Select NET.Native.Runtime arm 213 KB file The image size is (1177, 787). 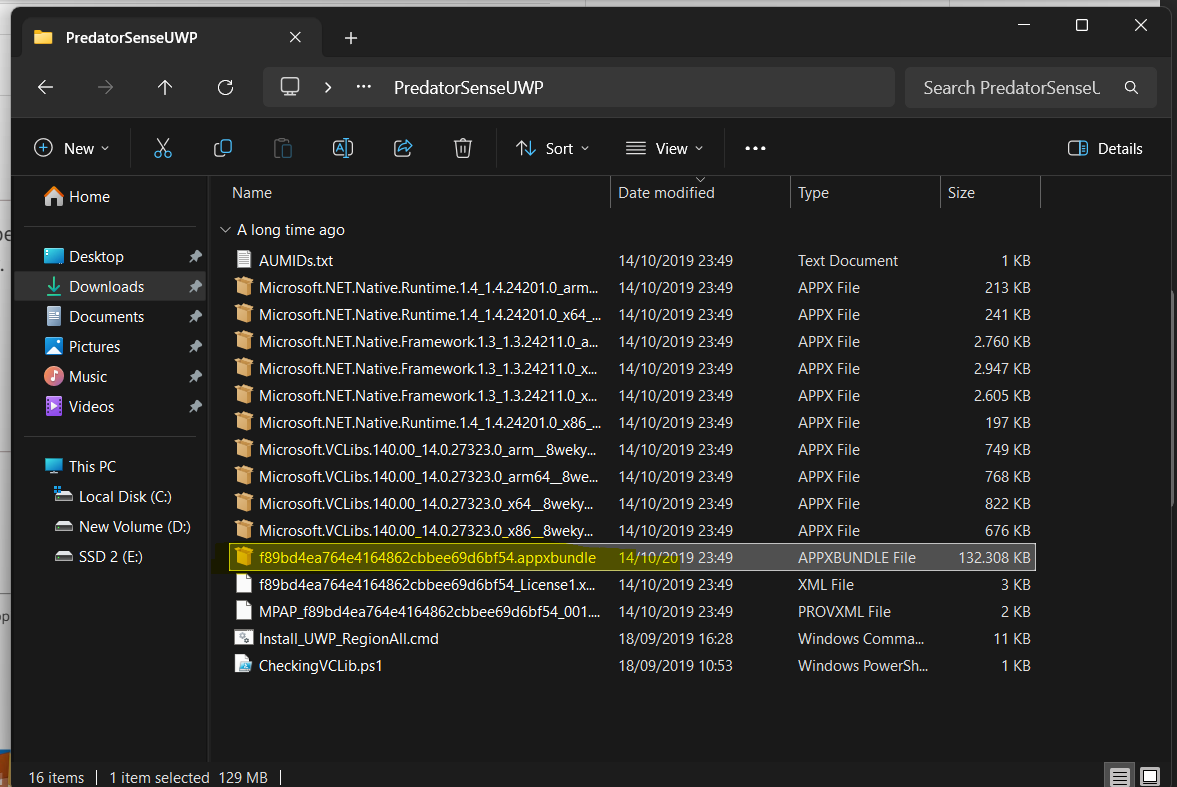tap(632, 287)
